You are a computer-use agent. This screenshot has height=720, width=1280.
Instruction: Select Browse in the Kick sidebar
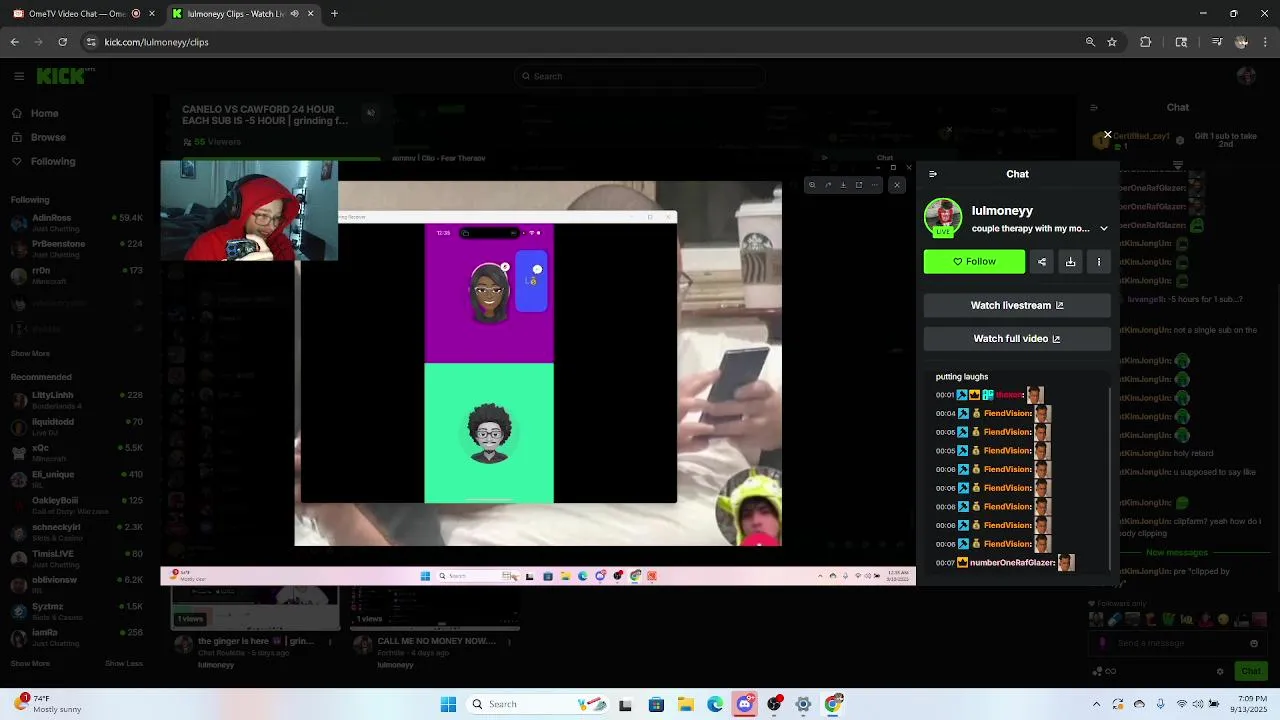(x=47, y=137)
